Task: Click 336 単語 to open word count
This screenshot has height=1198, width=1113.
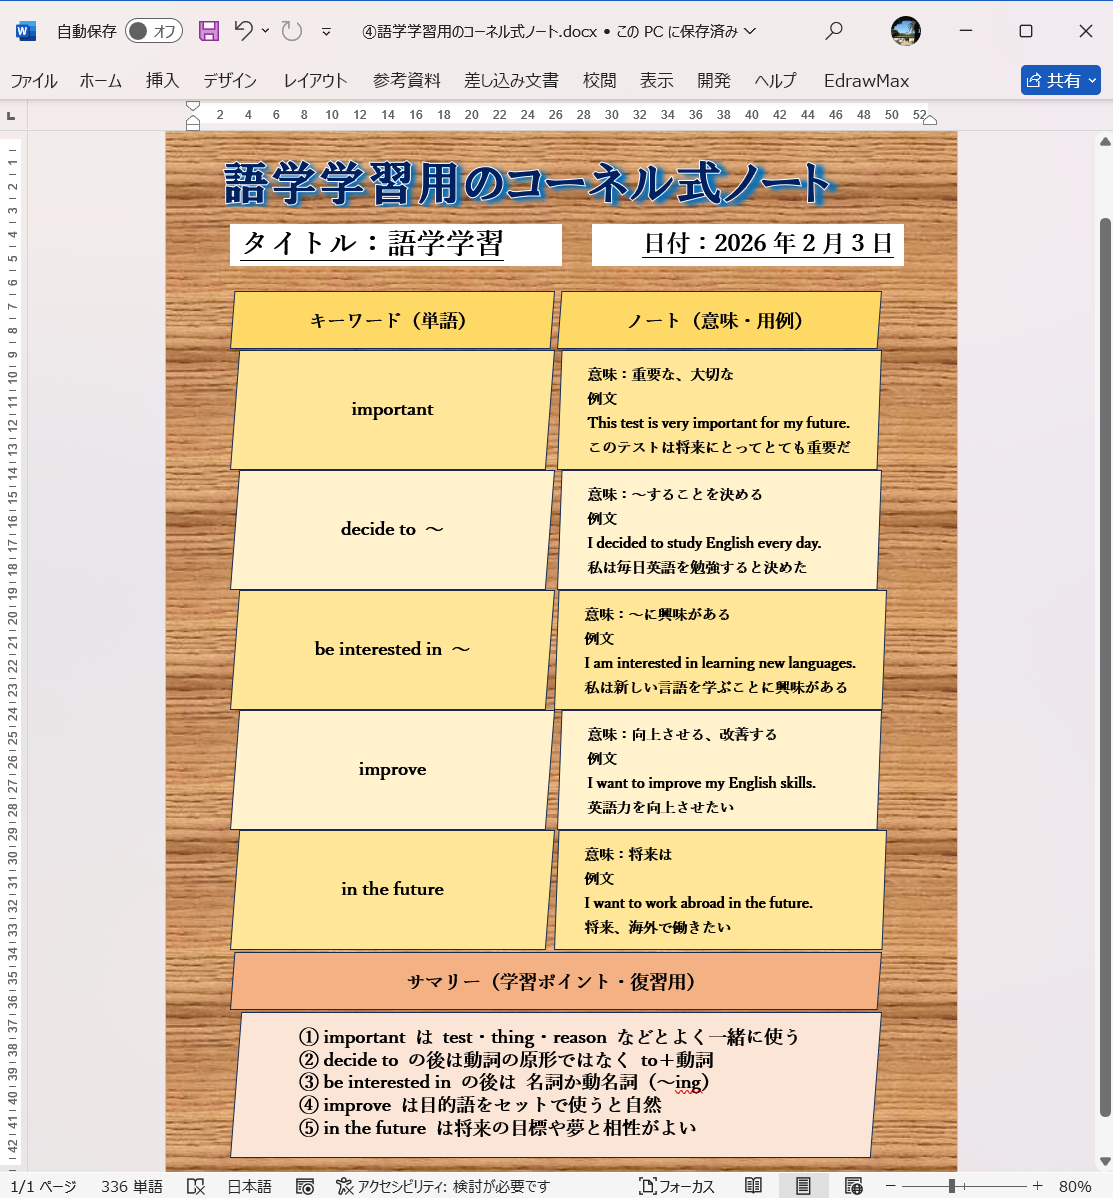Action: click(130, 1186)
